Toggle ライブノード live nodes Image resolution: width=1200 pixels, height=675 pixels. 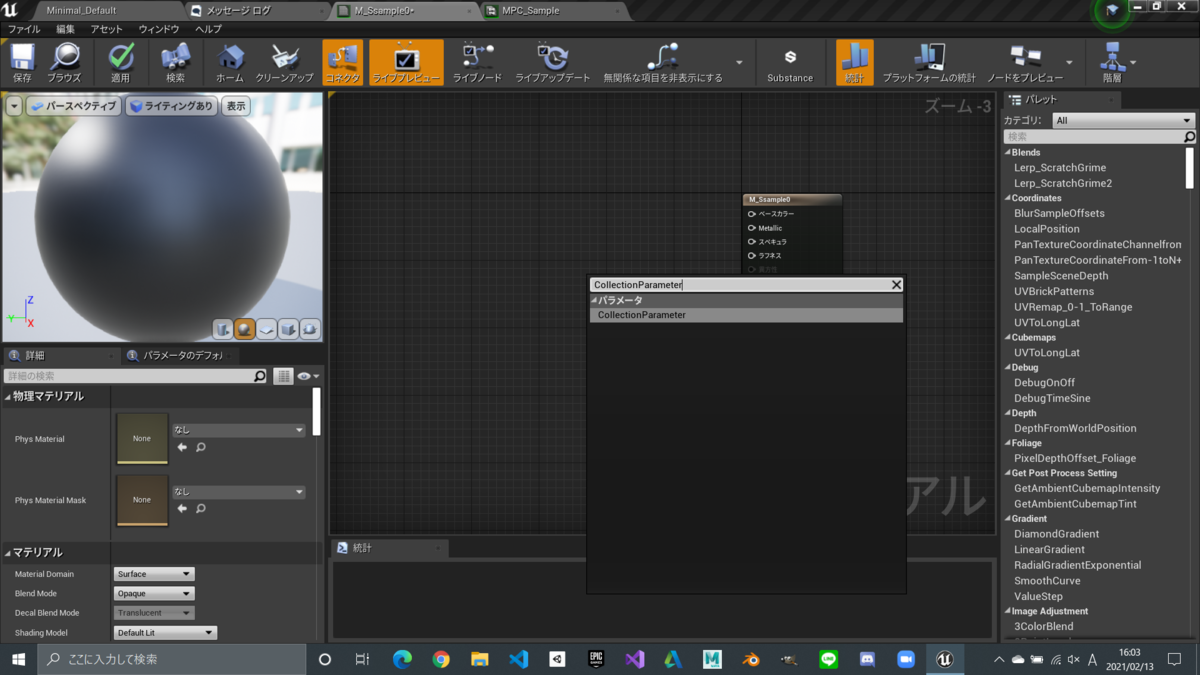(477, 63)
